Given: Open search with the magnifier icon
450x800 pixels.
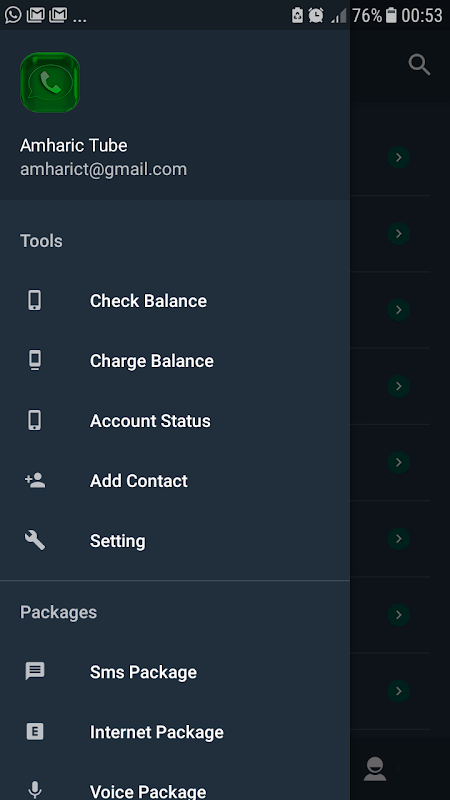Looking at the screenshot, I should (419, 65).
